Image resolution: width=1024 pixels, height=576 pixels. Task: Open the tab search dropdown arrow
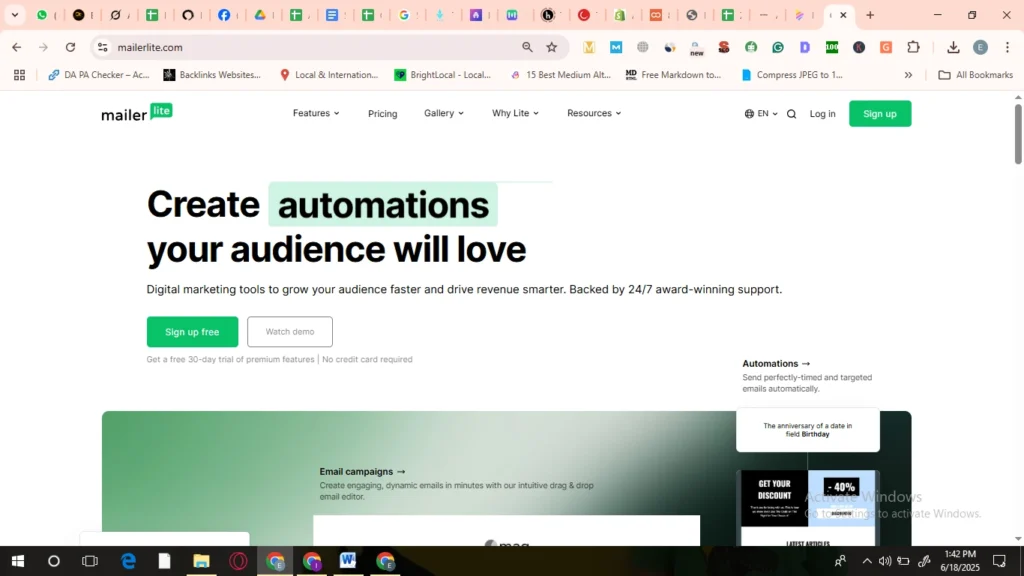14,15
